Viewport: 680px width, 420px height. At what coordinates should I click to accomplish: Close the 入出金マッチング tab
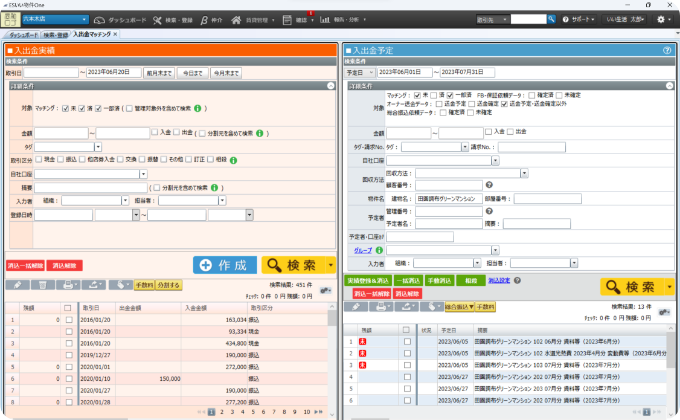pos(115,34)
